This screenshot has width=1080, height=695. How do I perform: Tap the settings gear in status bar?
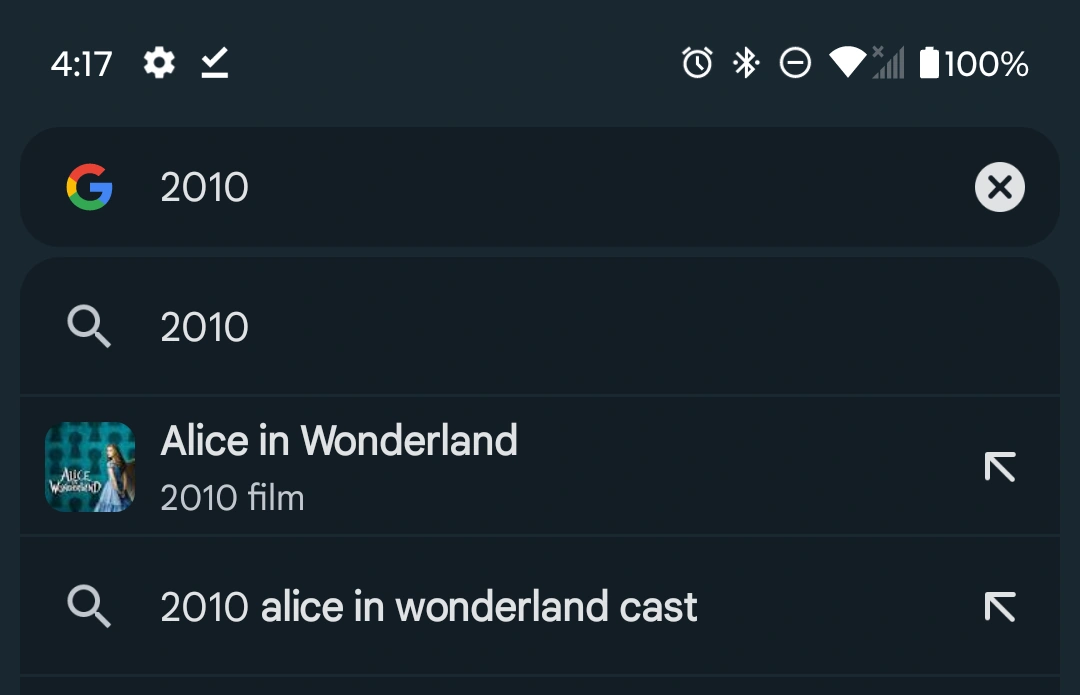(159, 64)
